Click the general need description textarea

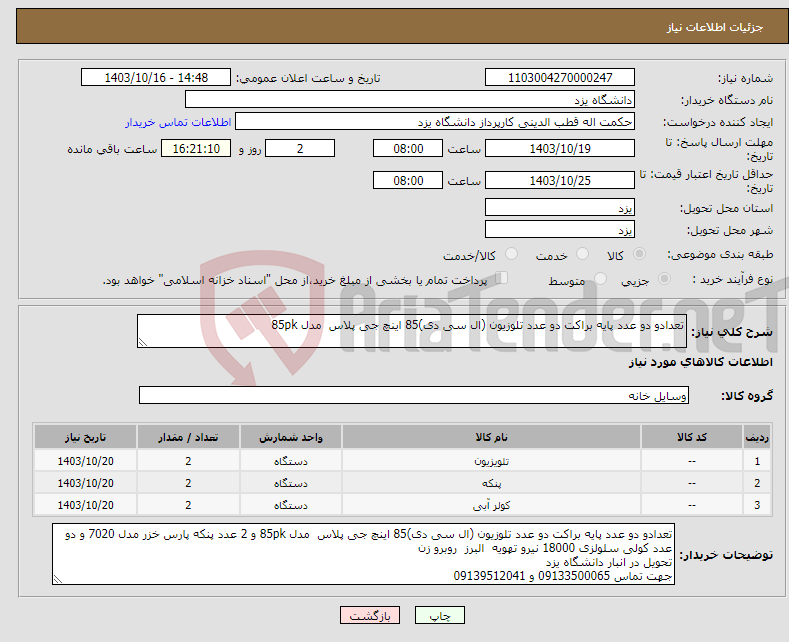tap(412, 331)
